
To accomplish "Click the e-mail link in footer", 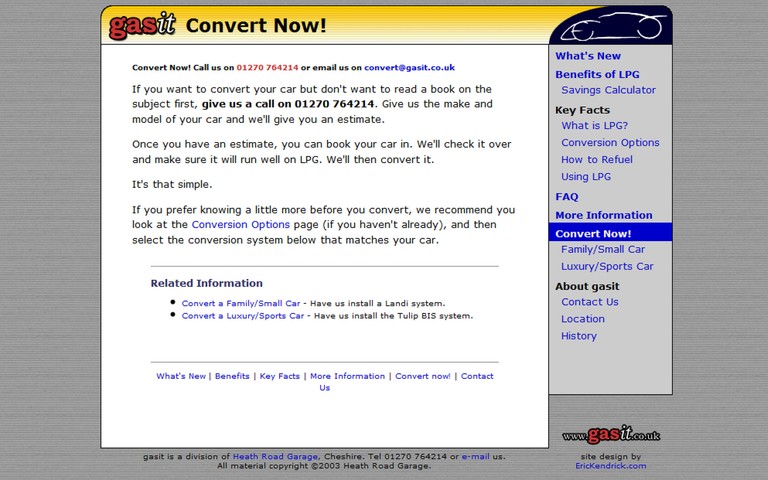I will pos(475,456).
